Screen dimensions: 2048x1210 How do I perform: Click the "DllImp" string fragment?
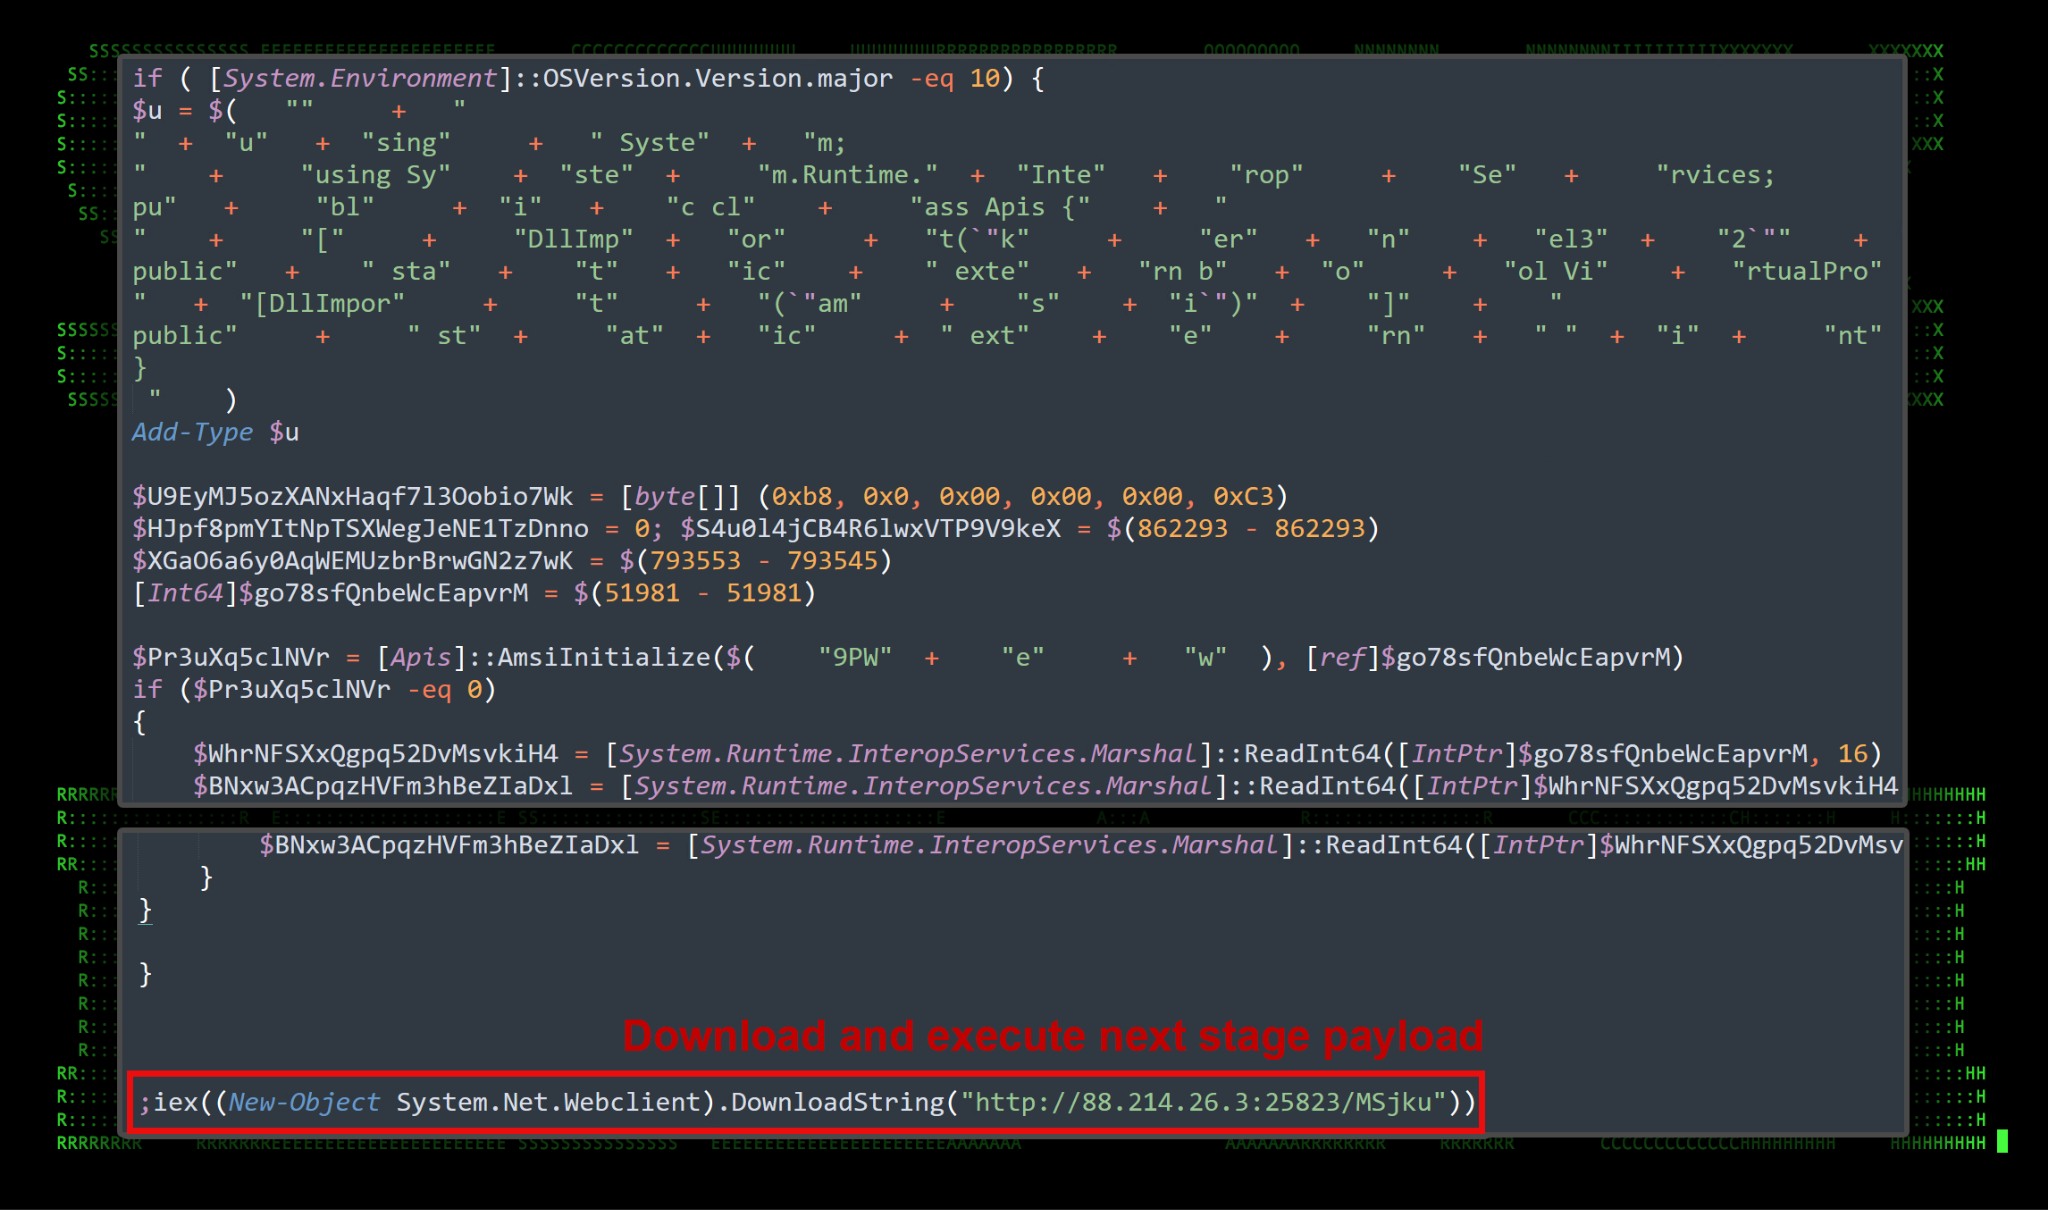point(573,239)
